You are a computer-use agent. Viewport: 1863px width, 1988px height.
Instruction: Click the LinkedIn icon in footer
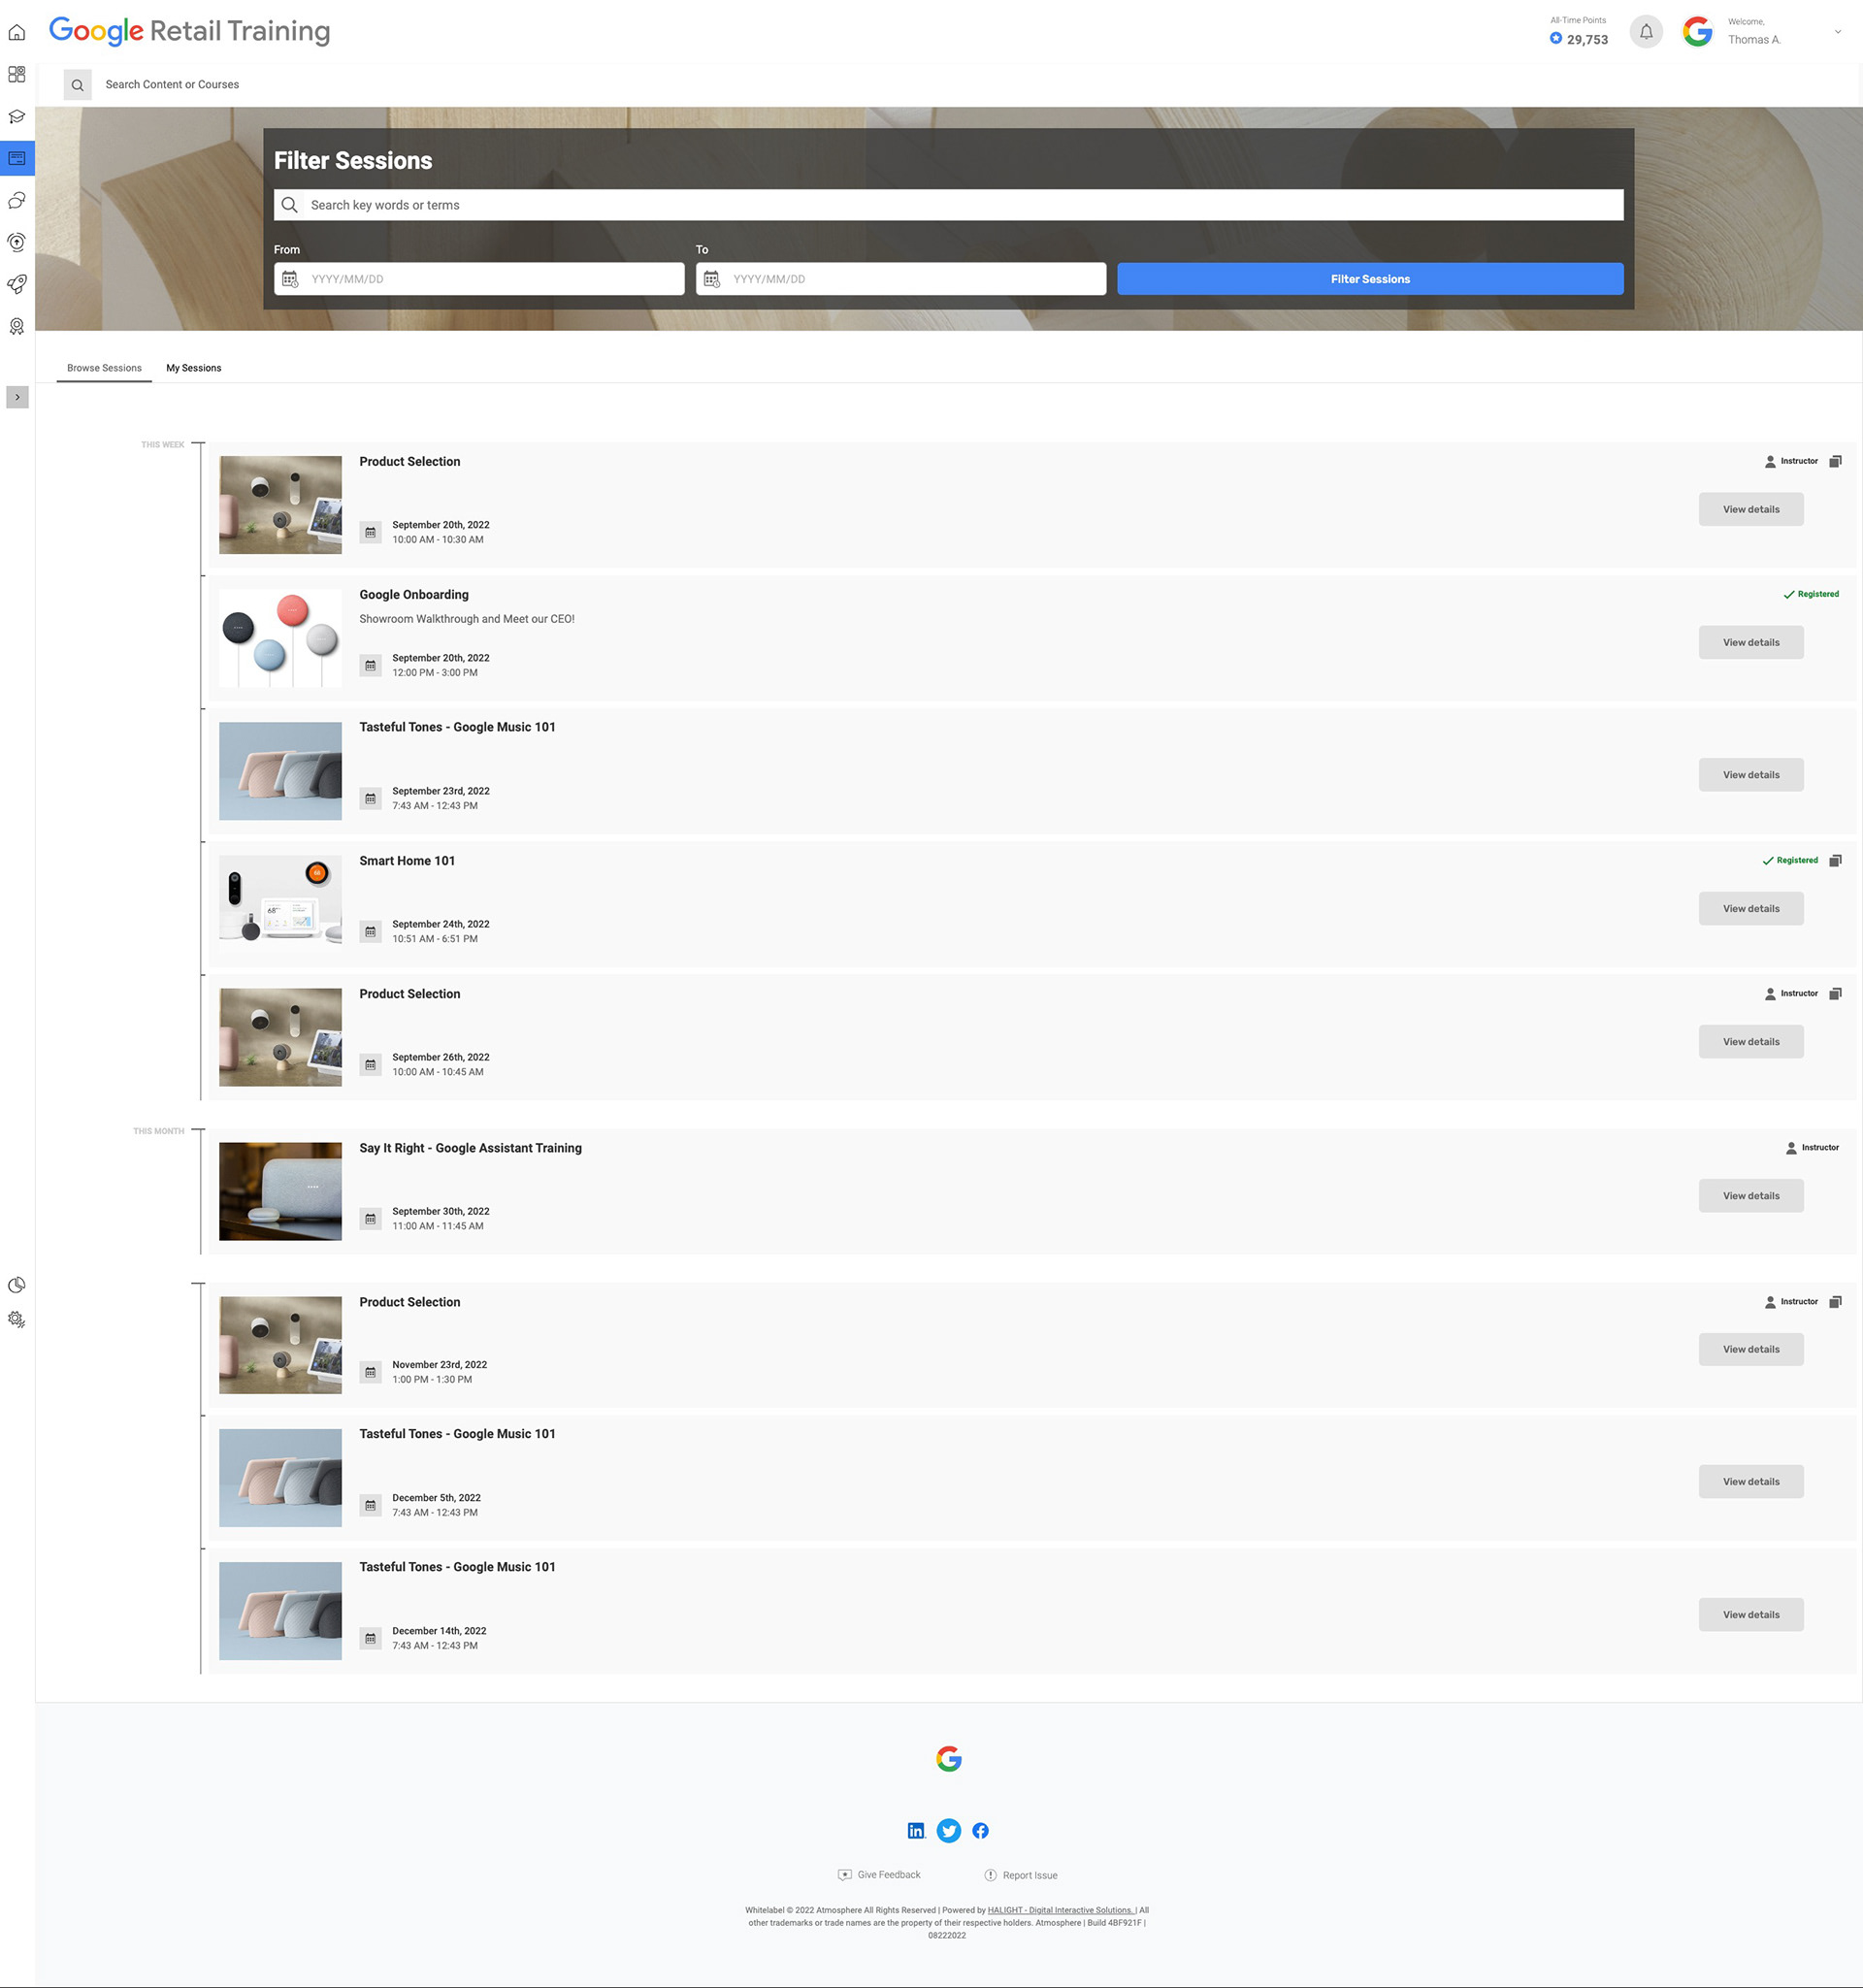pyautogui.click(x=916, y=1830)
